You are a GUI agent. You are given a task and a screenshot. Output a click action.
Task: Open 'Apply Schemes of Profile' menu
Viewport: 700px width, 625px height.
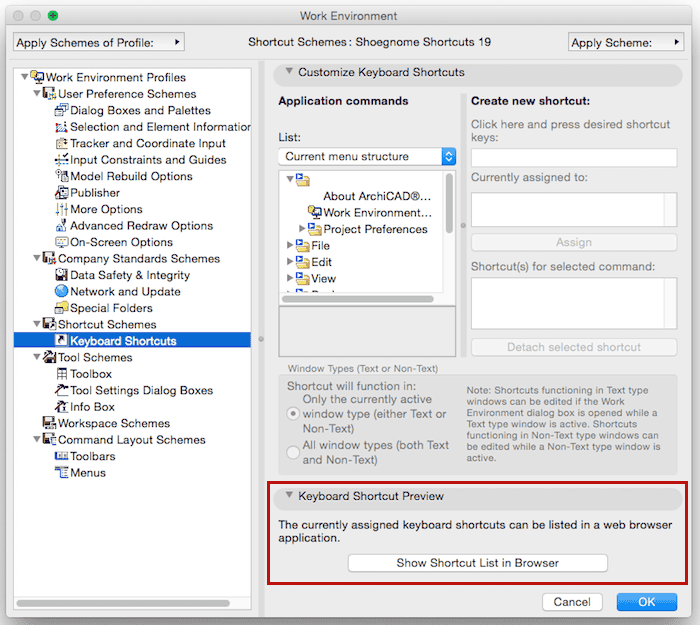coord(99,42)
